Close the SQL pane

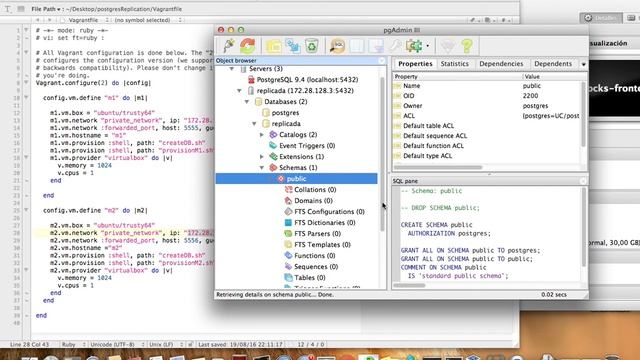click(583, 181)
